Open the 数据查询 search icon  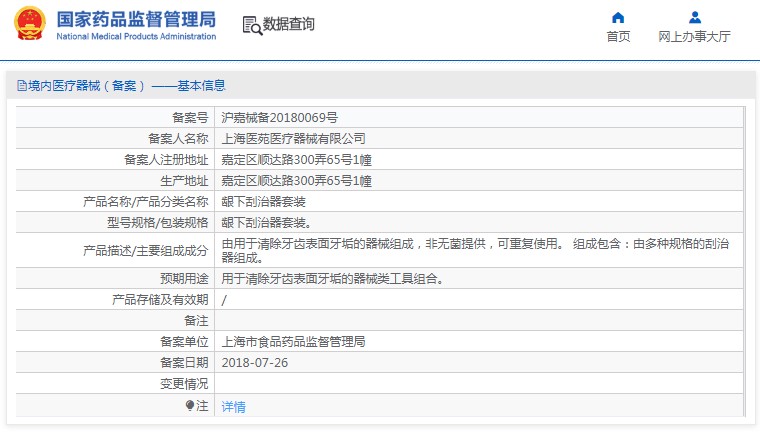[x=252, y=25]
